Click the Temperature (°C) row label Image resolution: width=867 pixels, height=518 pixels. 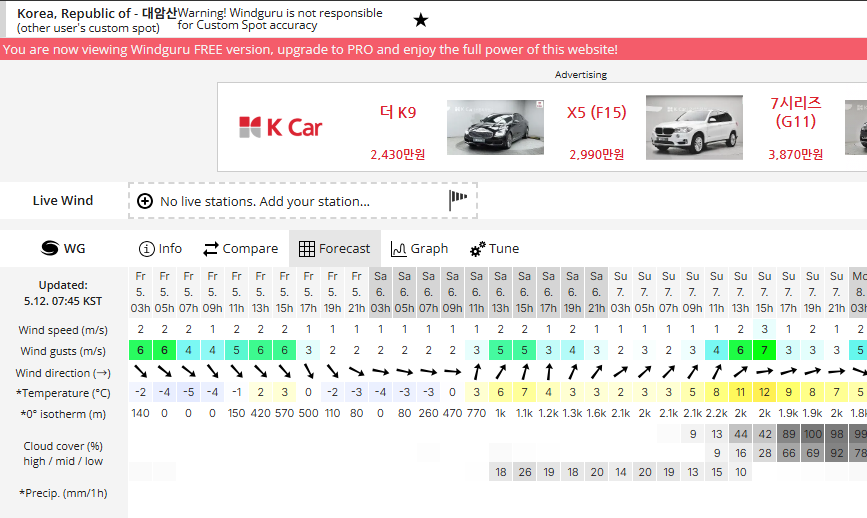(x=63, y=393)
